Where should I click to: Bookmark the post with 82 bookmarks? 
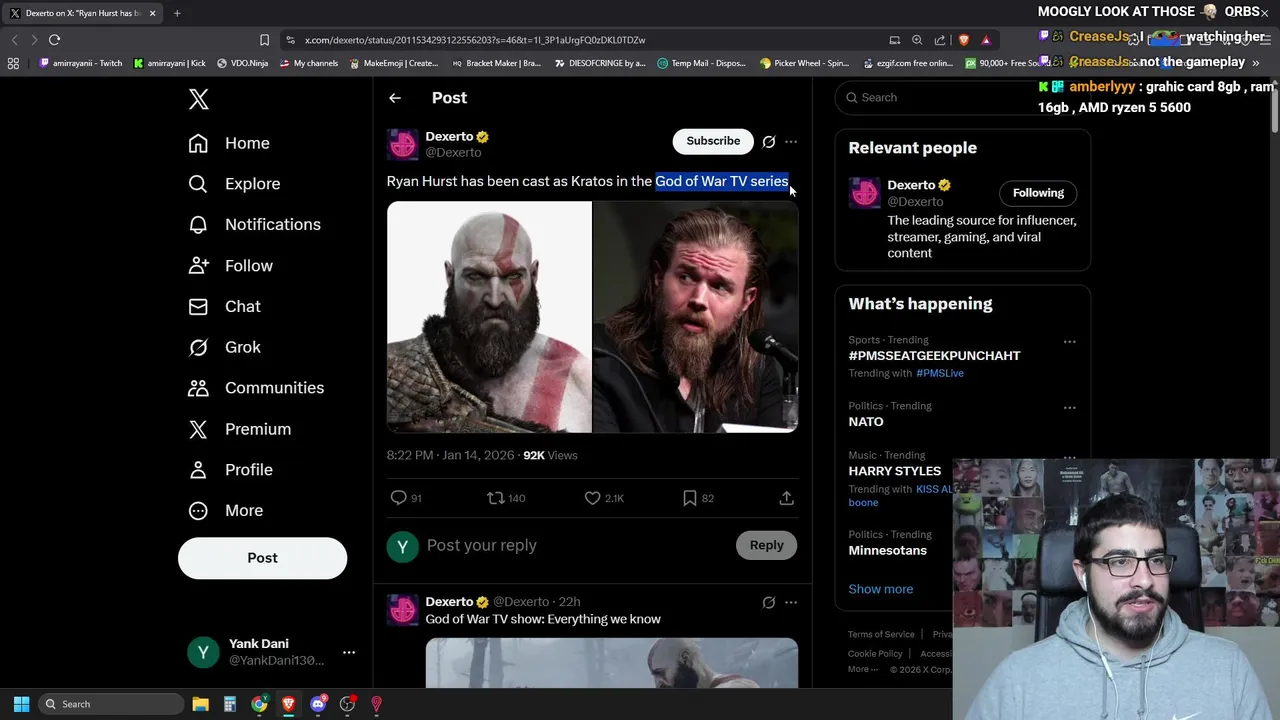[698, 498]
